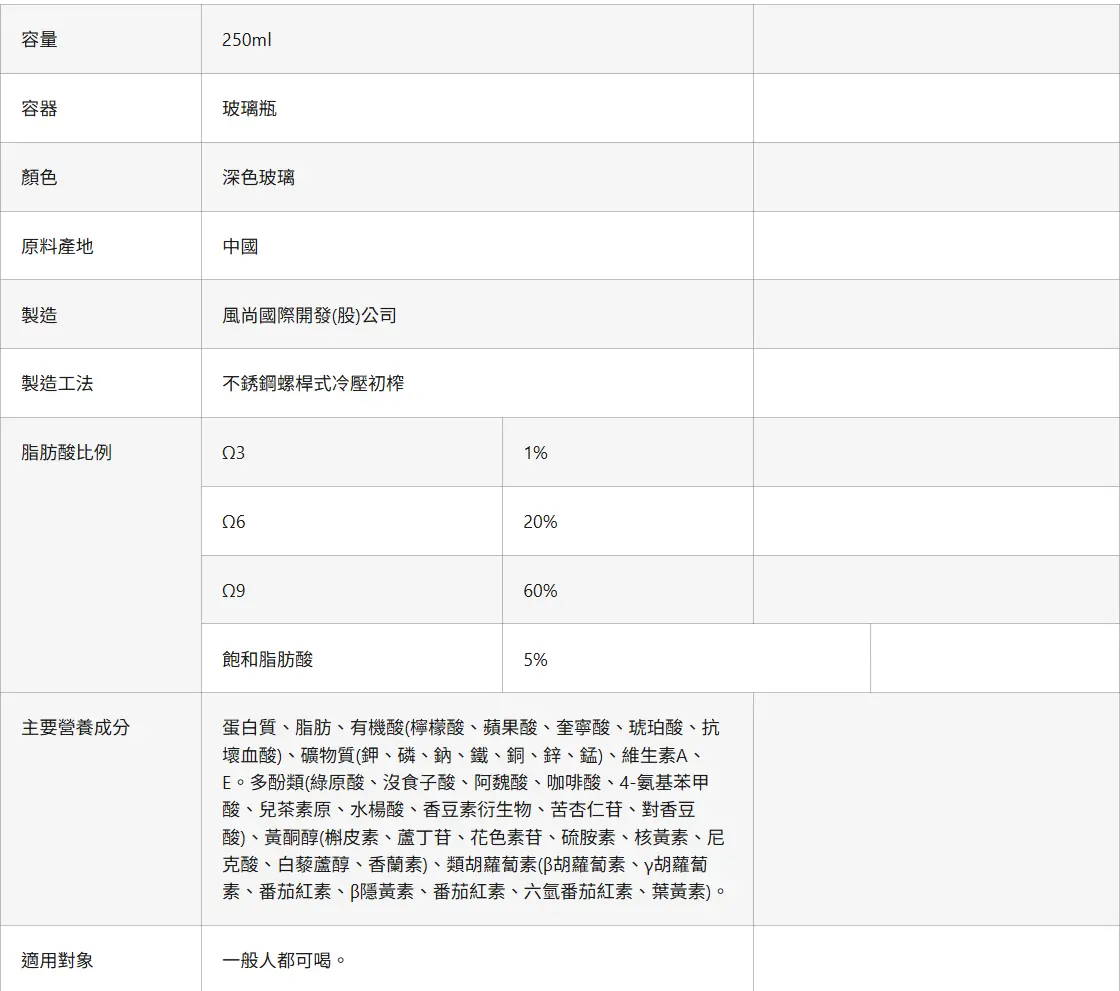Screen dimensions: 1120x991
Task: Click the 容量 label cell
Action: tap(101, 39)
